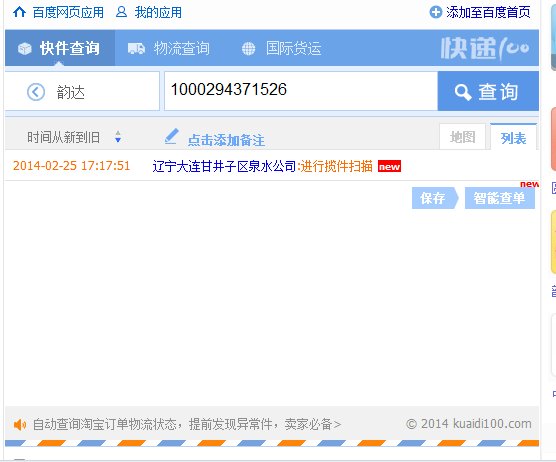
Task: Open the 自动查询淘宝订单物流状态 promo link
Action: [x=187, y=424]
